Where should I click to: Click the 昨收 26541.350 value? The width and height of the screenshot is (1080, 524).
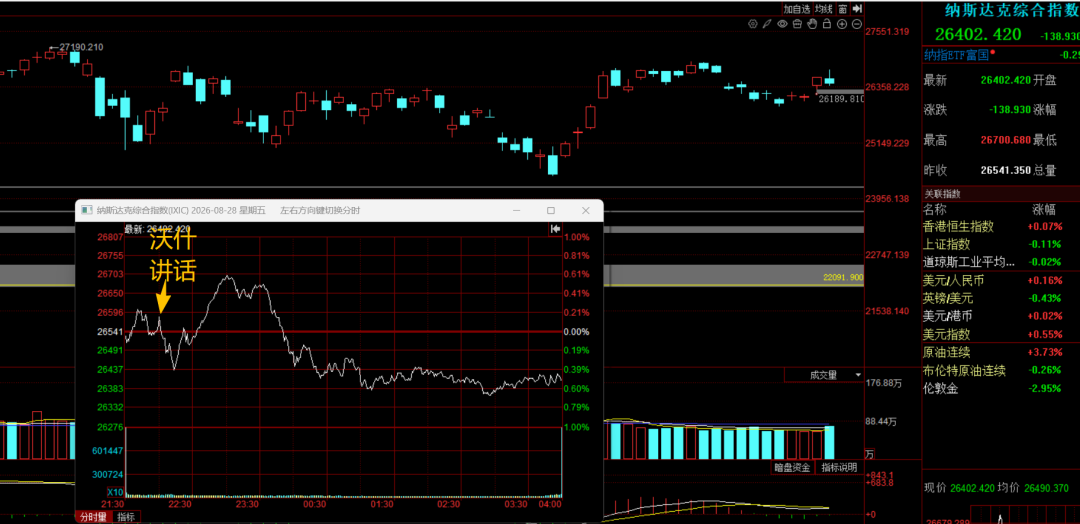tap(1005, 170)
